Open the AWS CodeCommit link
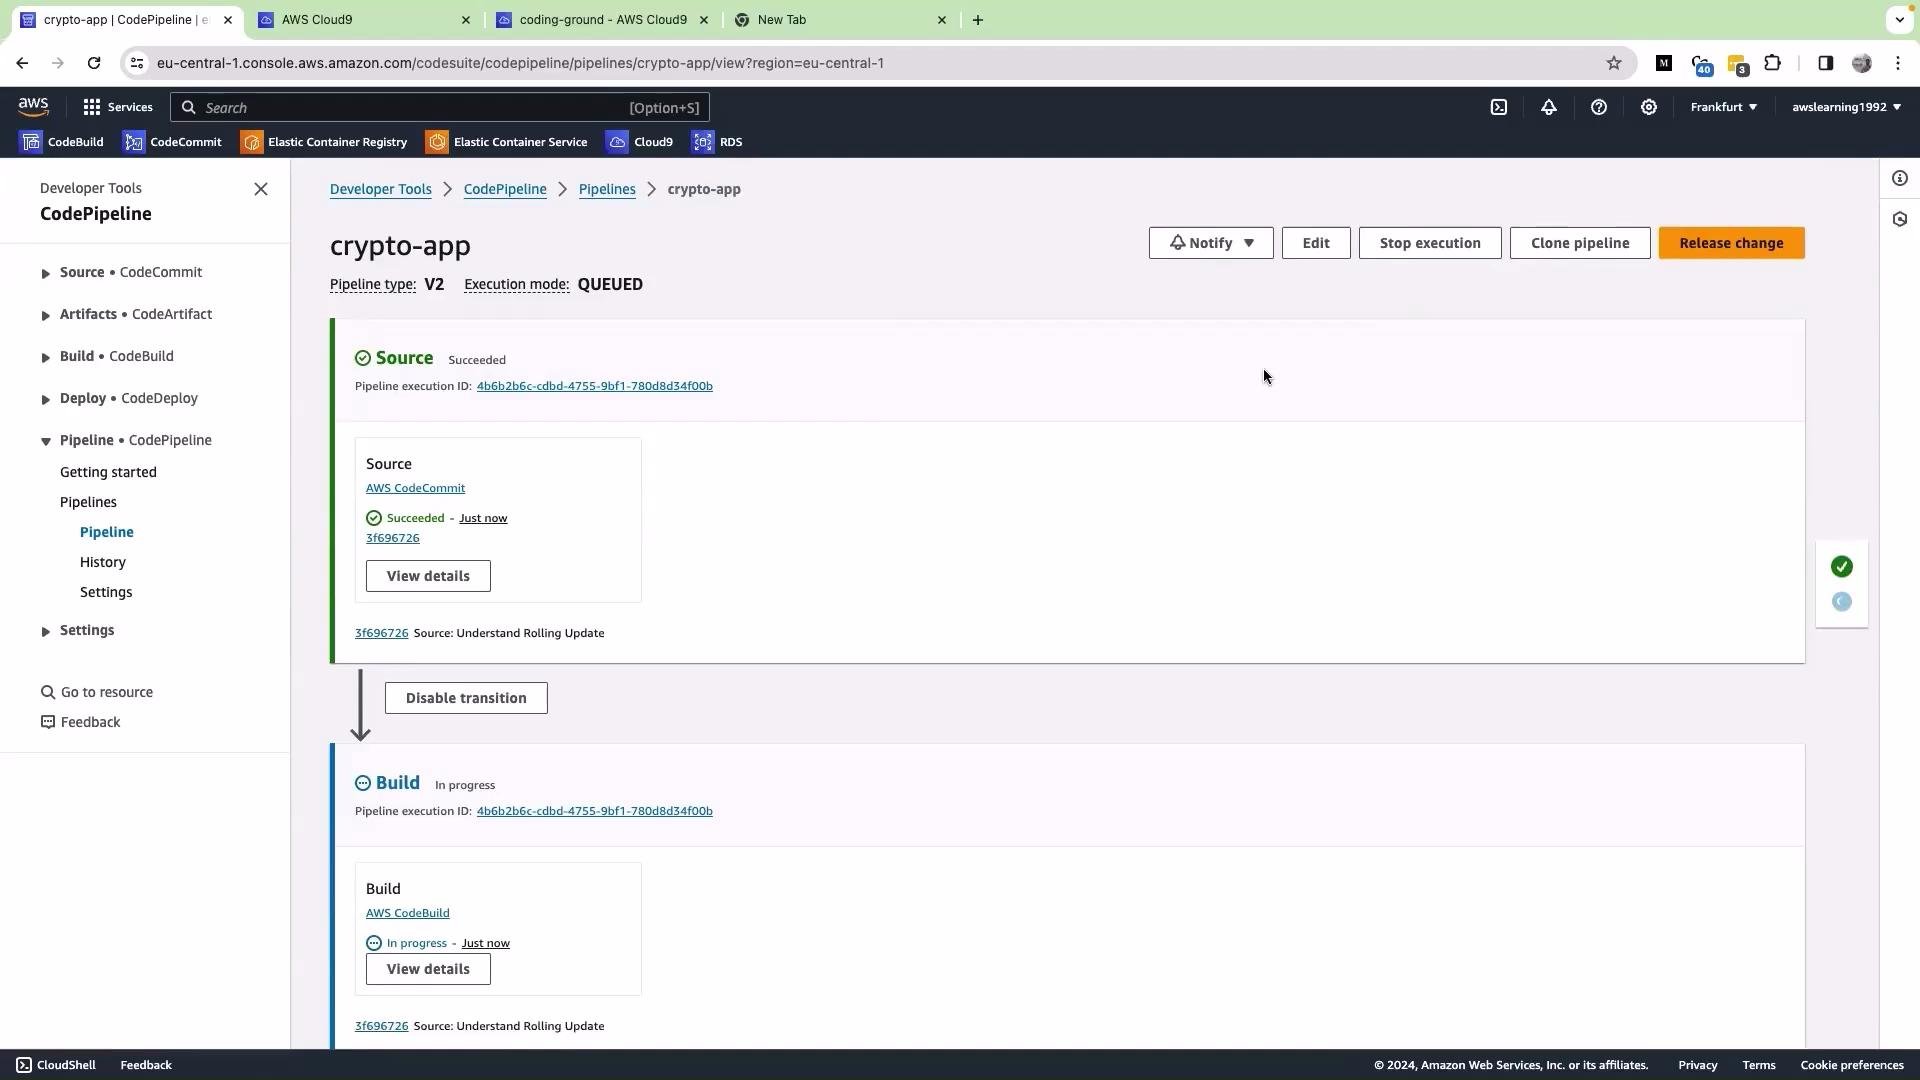Viewport: 1920px width, 1080px height. point(415,488)
